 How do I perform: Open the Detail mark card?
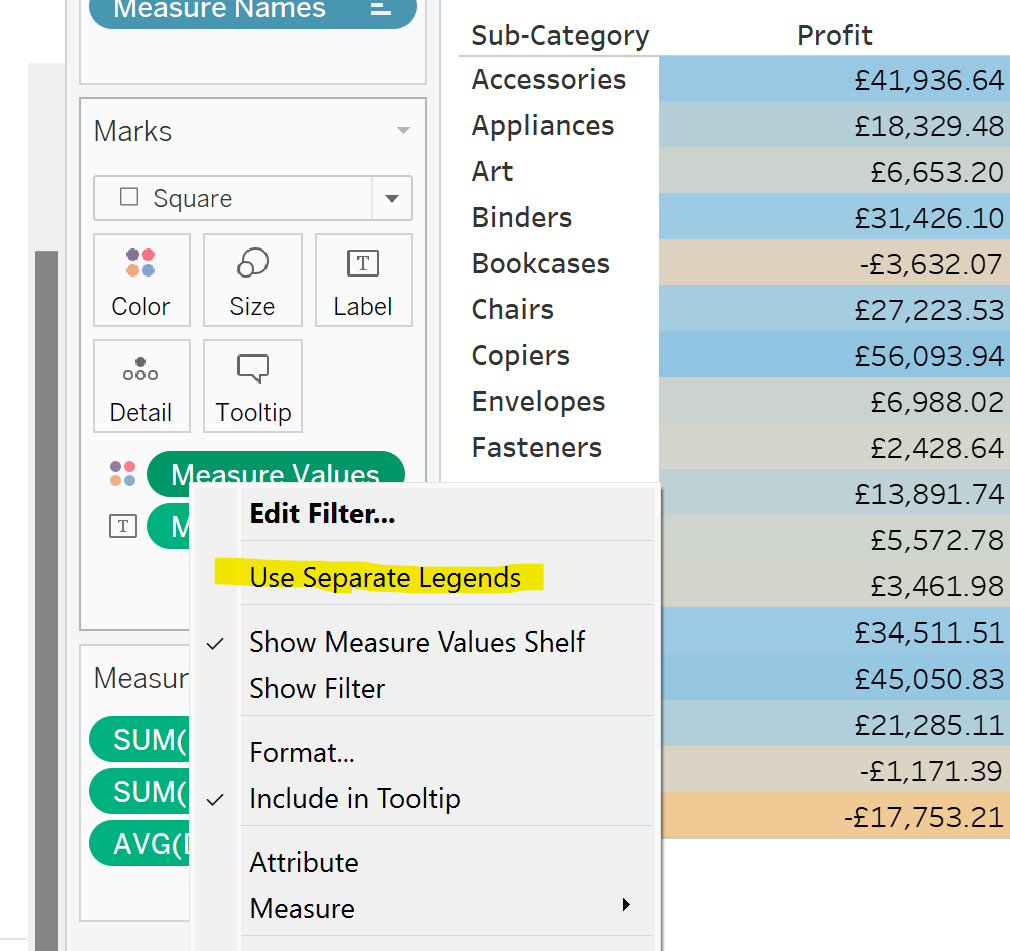click(141, 386)
